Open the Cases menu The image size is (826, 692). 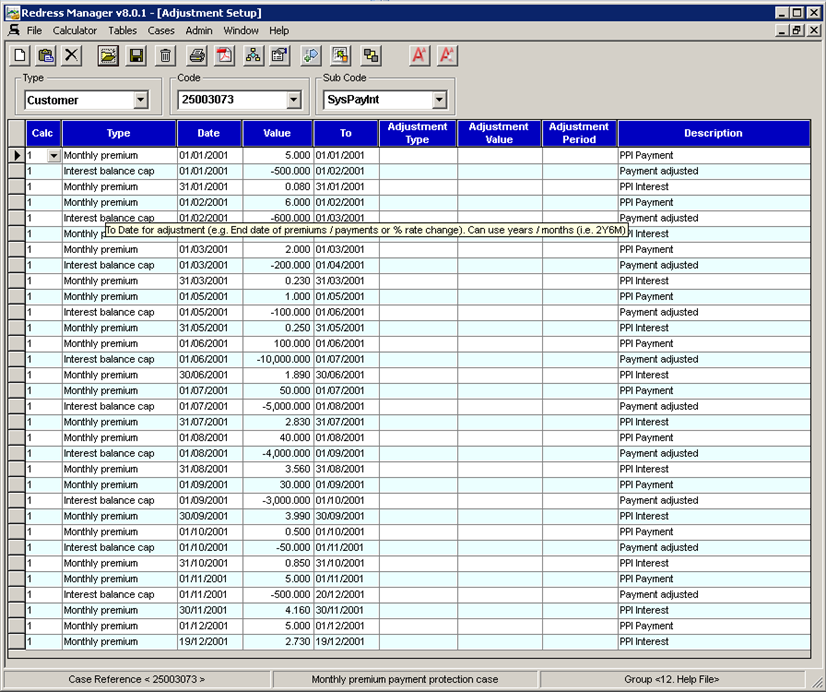click(x=161, y=31)
